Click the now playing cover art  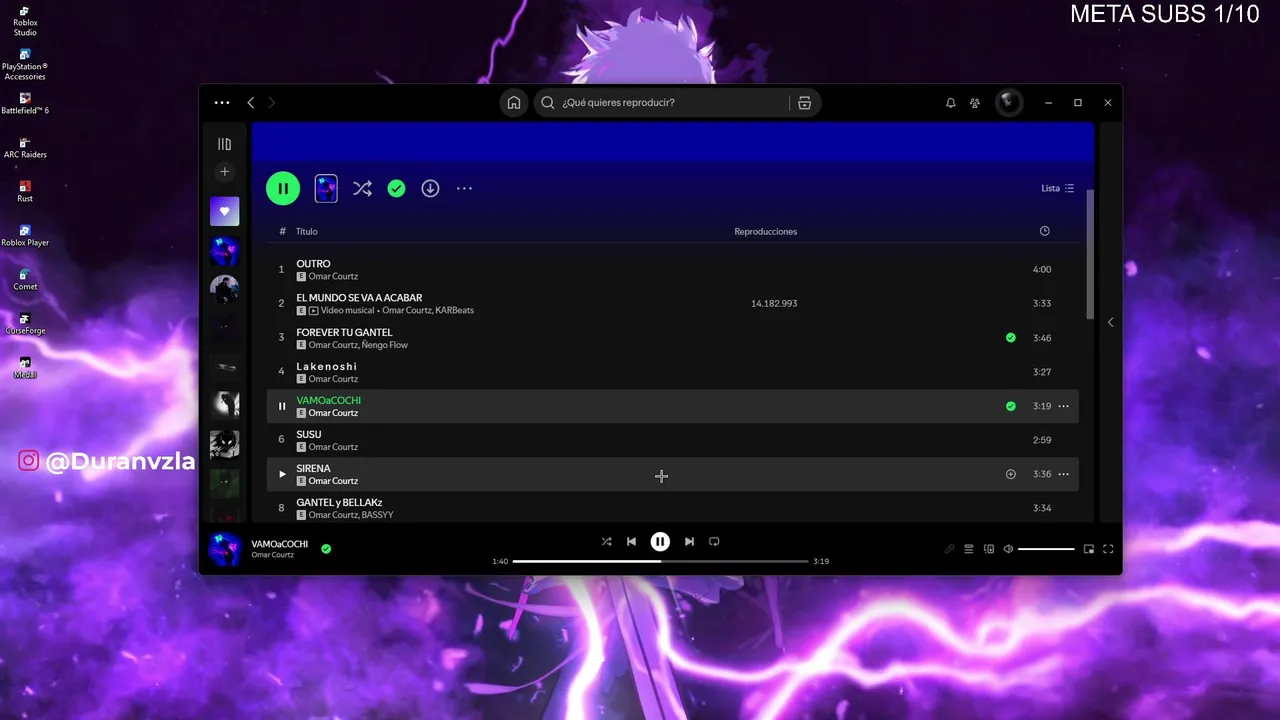coord(224,549)
